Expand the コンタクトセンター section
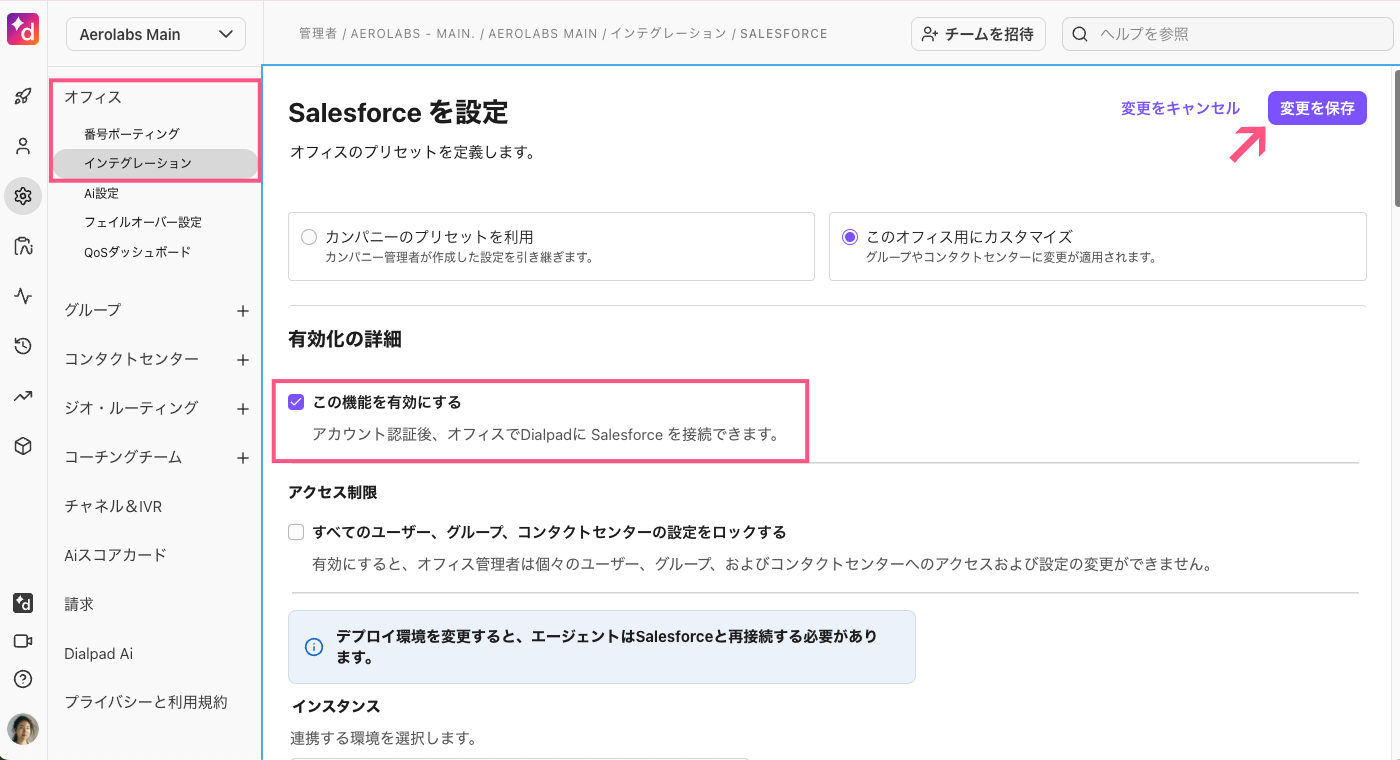 point(131,359)
